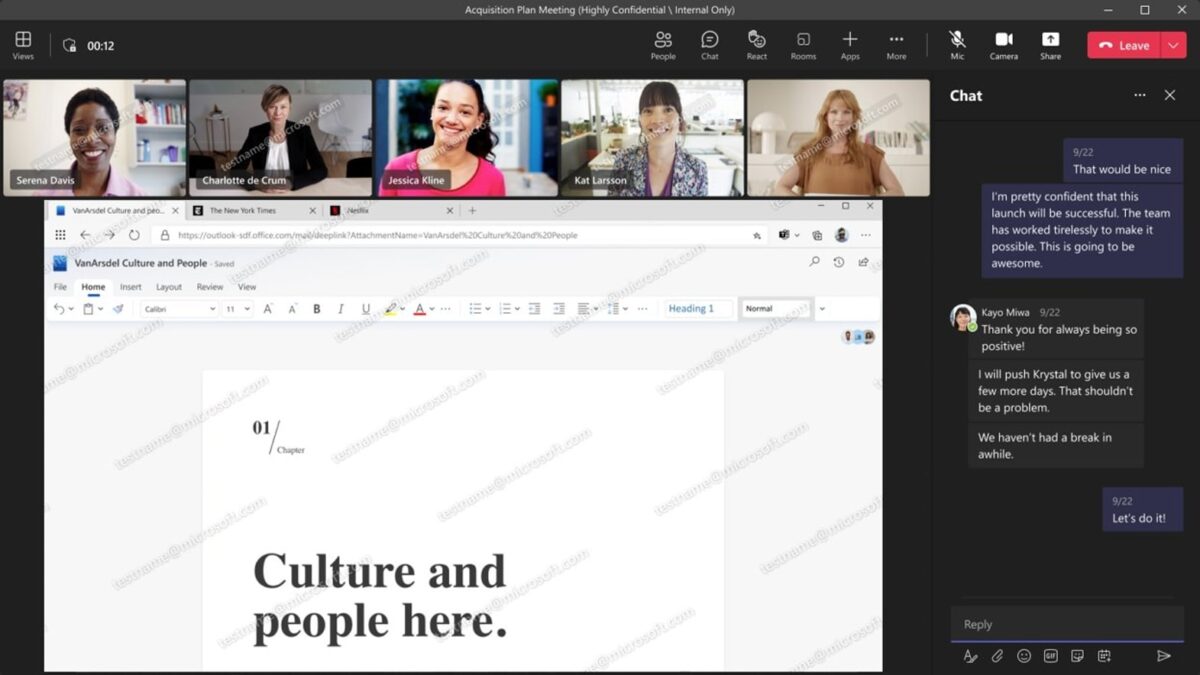Attach a file with the paperclip icon
This screenshot has height=675, width=1200.
(996, 656)
